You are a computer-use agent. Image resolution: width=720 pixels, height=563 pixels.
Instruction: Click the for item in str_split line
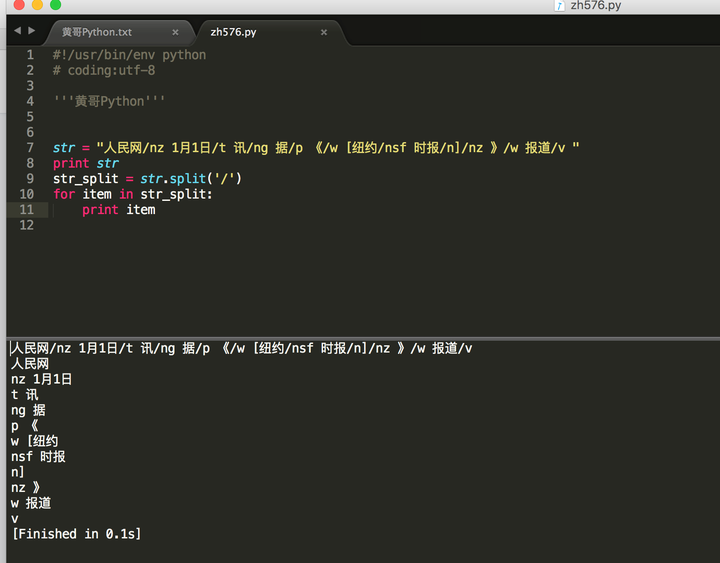point(133,194)
